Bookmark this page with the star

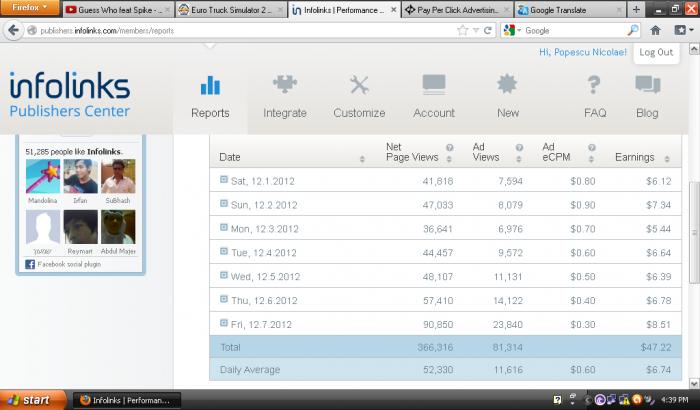point(462,30)
